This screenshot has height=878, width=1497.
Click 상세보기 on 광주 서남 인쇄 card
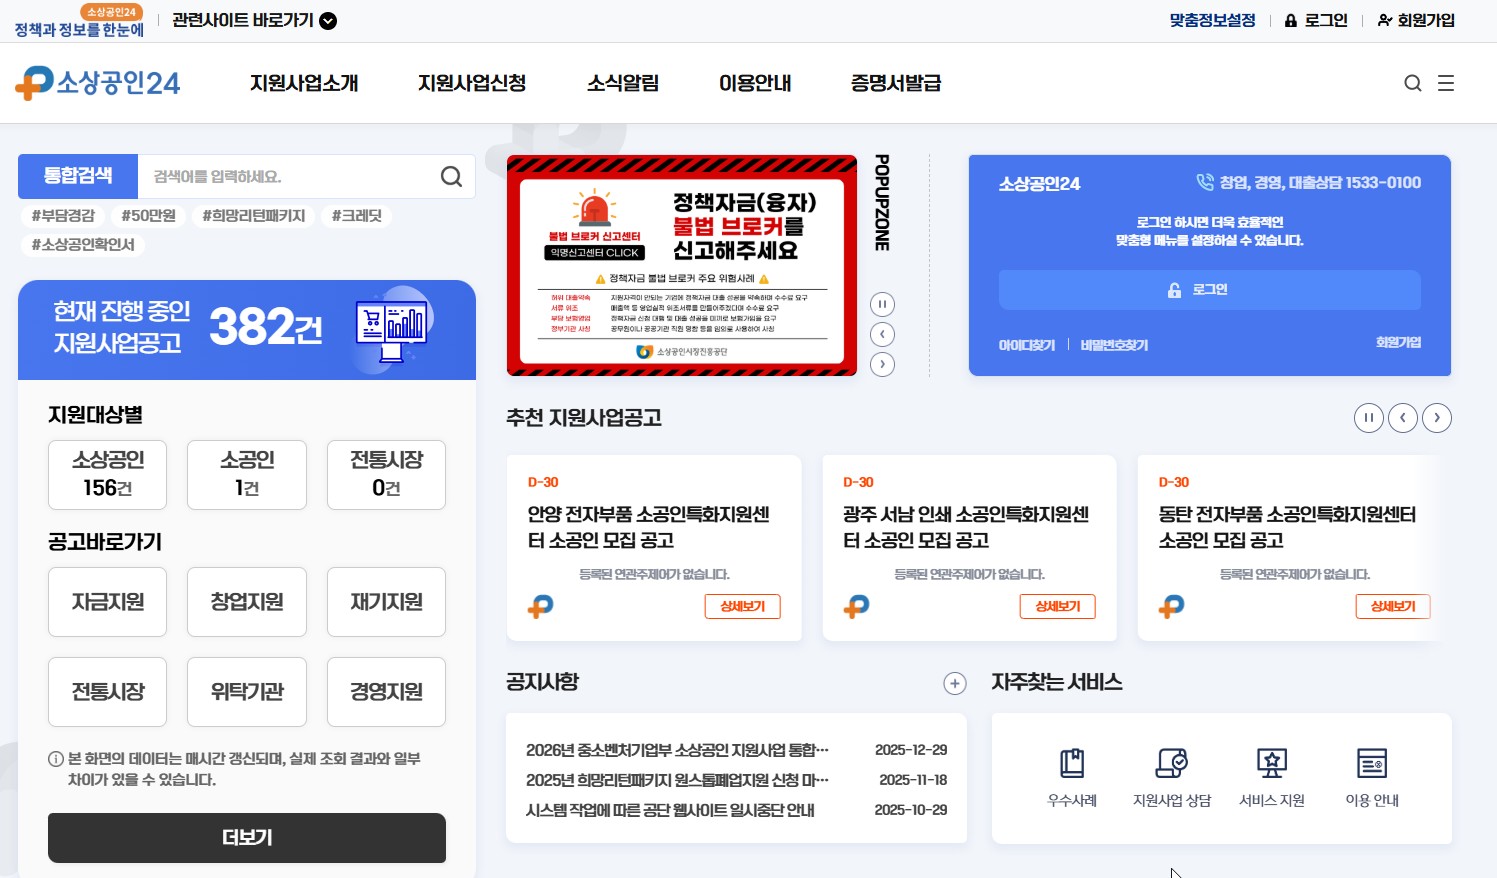click(x=1058, y=606)
